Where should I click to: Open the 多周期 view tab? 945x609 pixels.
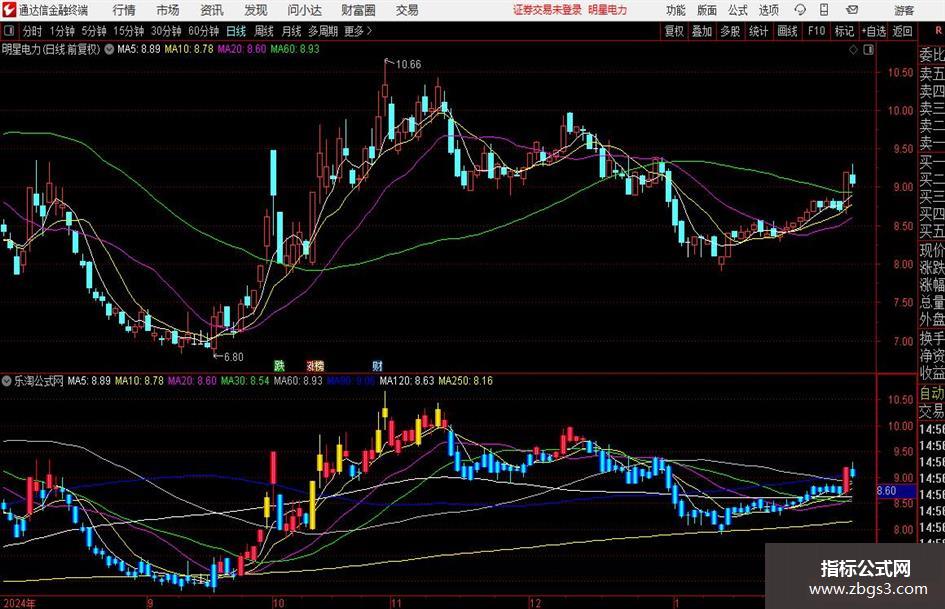[323, 31]
